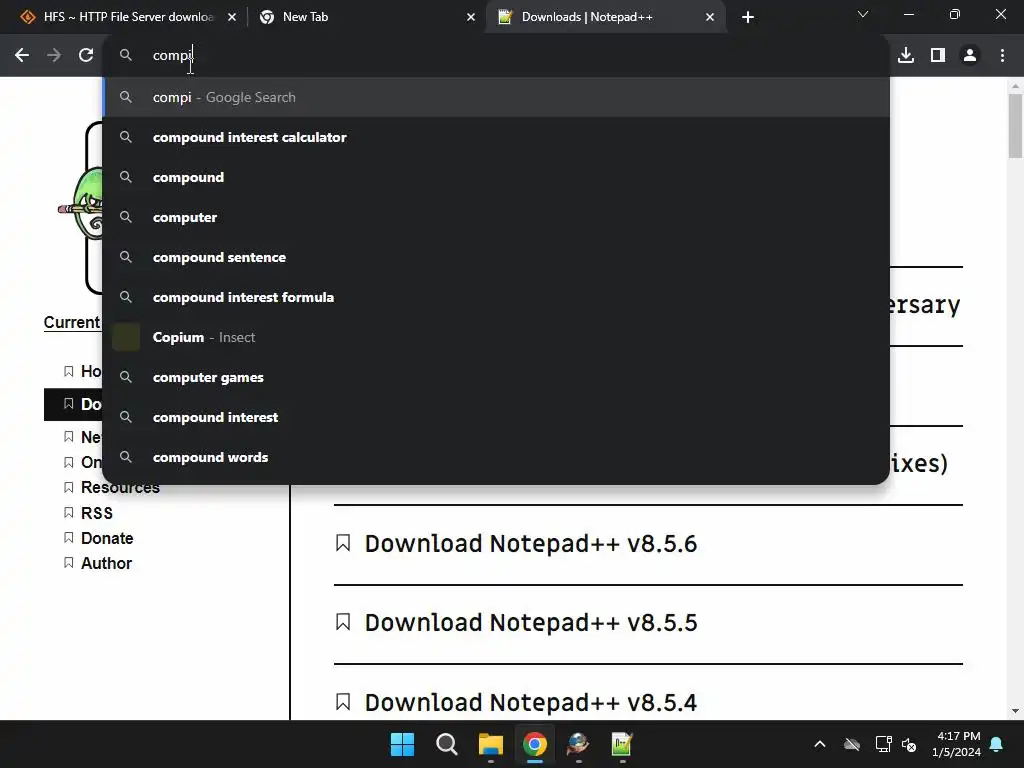Click bookmark icon beside Author
Image resolution: width=1024 pixels, height=768 pixels.
[69, 562]
